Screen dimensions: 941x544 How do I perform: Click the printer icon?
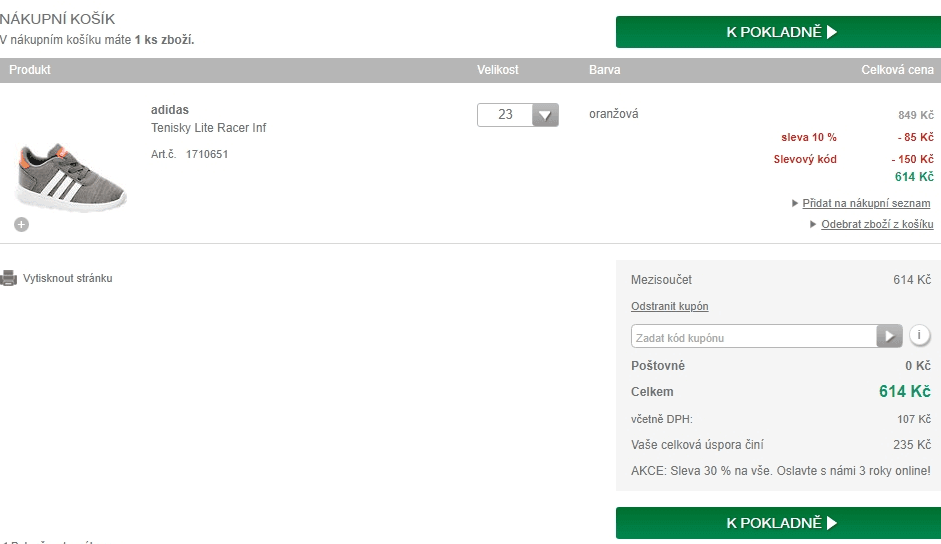(x=9, y=278)
